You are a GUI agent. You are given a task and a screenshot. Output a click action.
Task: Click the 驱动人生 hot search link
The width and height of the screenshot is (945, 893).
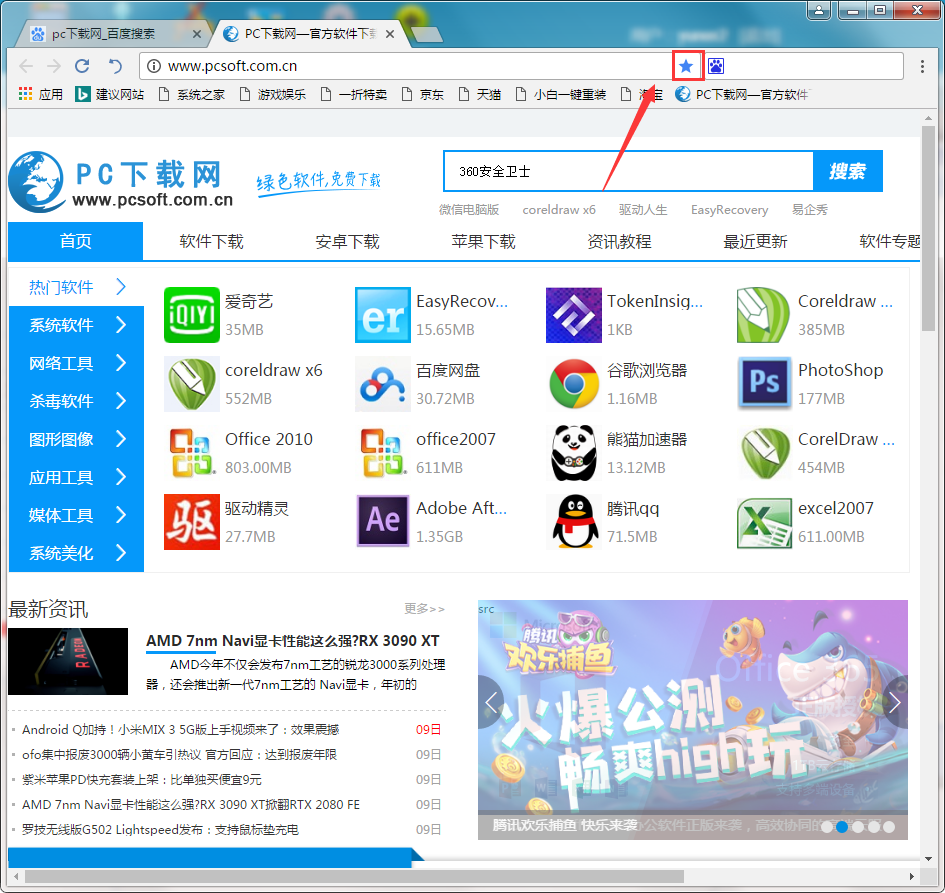[643, 210]
